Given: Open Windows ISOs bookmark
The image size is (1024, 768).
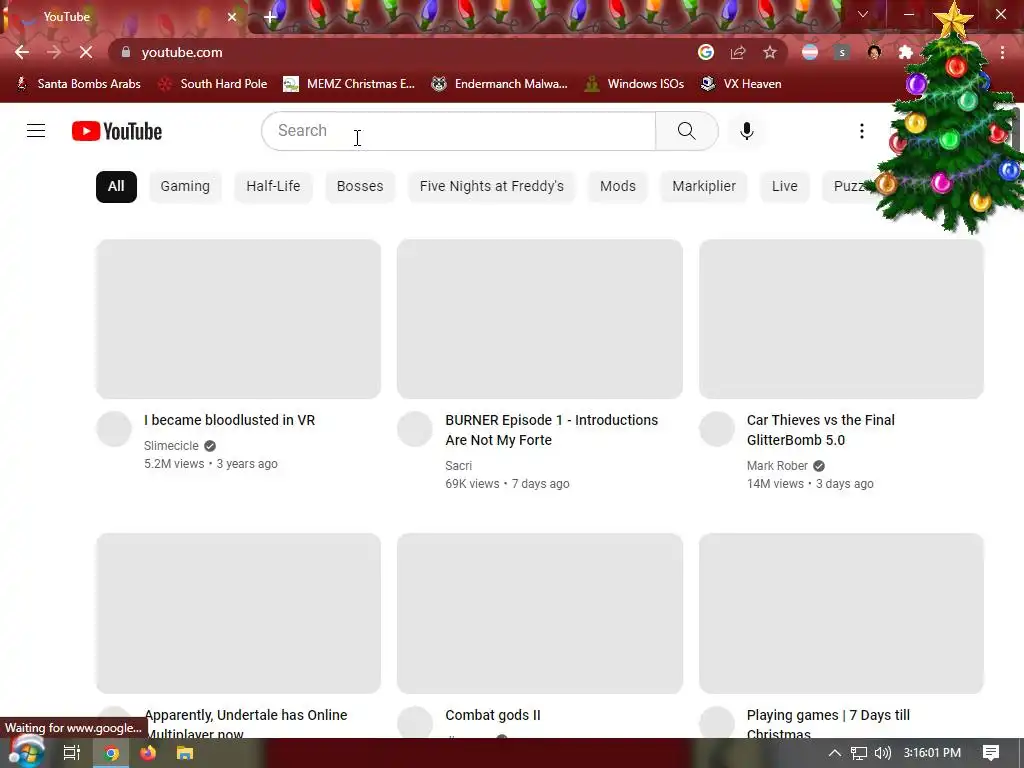Looking at the screenshot, I should click(634, 84).
